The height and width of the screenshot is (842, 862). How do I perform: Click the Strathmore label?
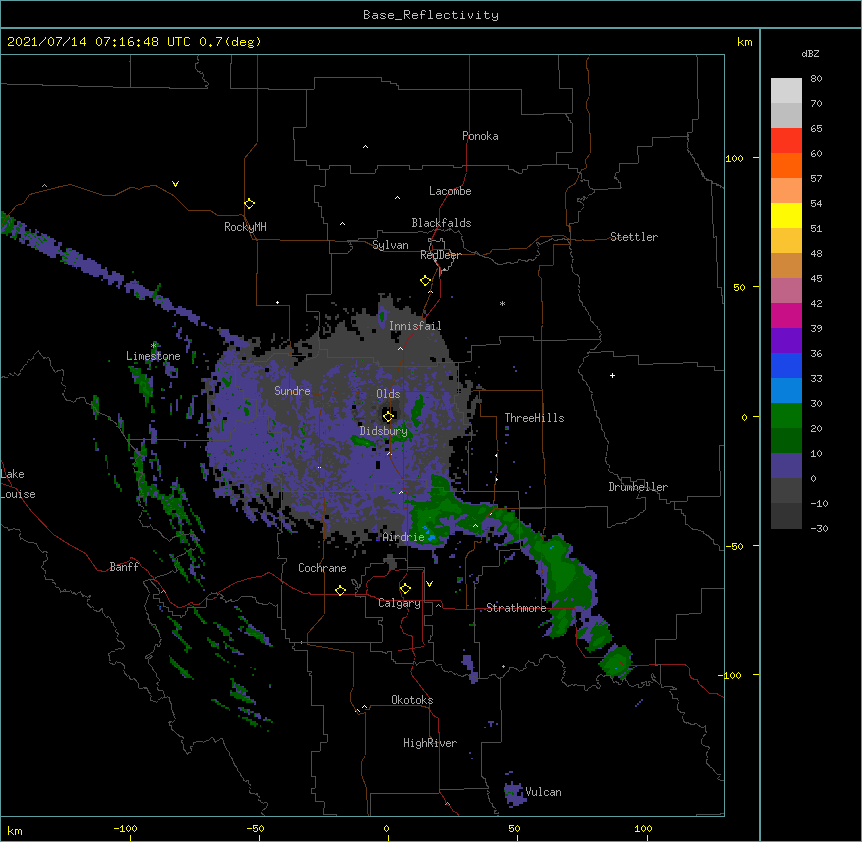(516, 608)
